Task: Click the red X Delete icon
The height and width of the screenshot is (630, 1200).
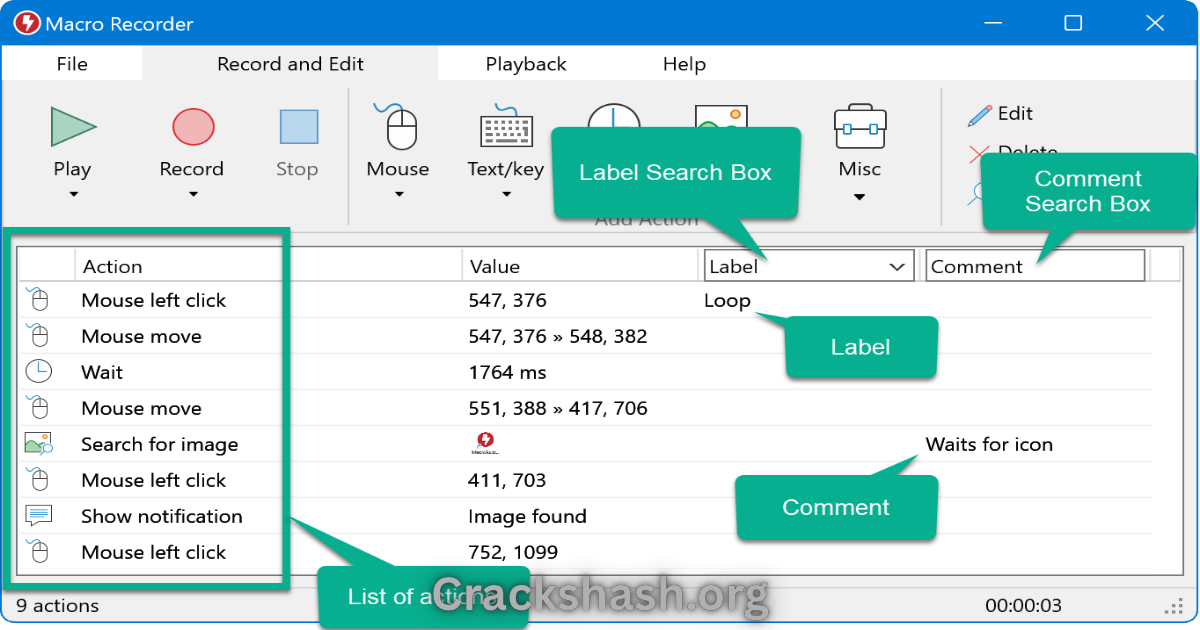Action: click(x=979, y=153)
